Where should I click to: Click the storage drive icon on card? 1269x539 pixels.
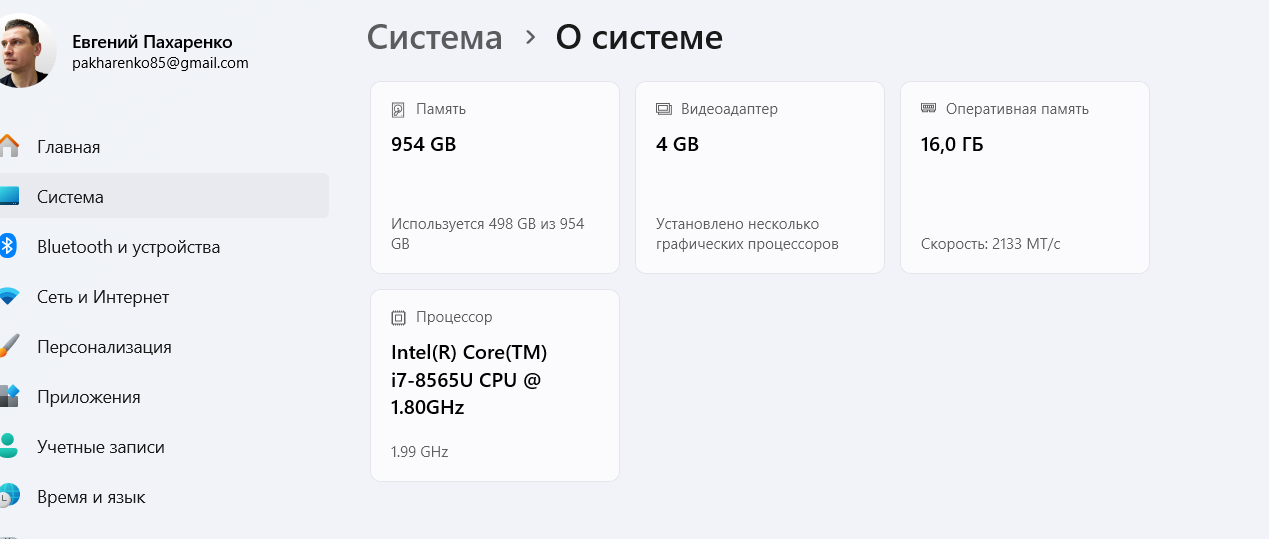(398, 109)
